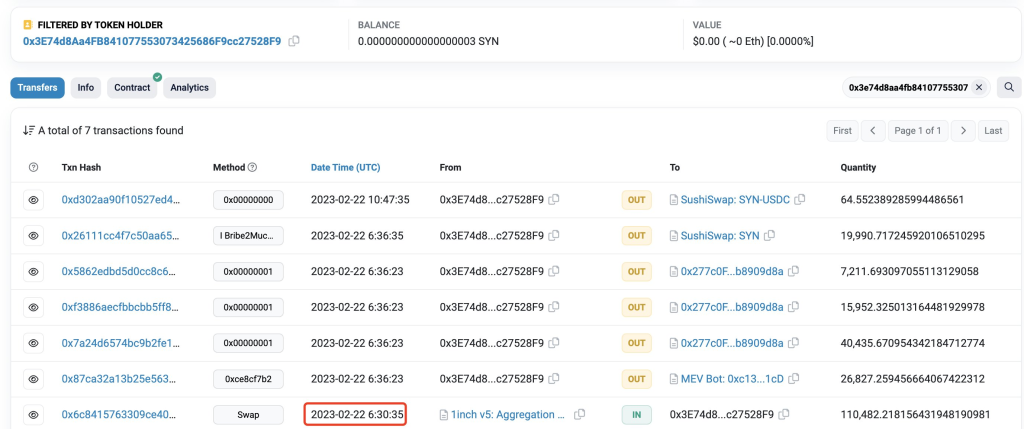This screenshot has height=429, width=1024.
Task: View details eye for 0x26111cc4f7c50aa65 row
Action: tap(33, 236)
